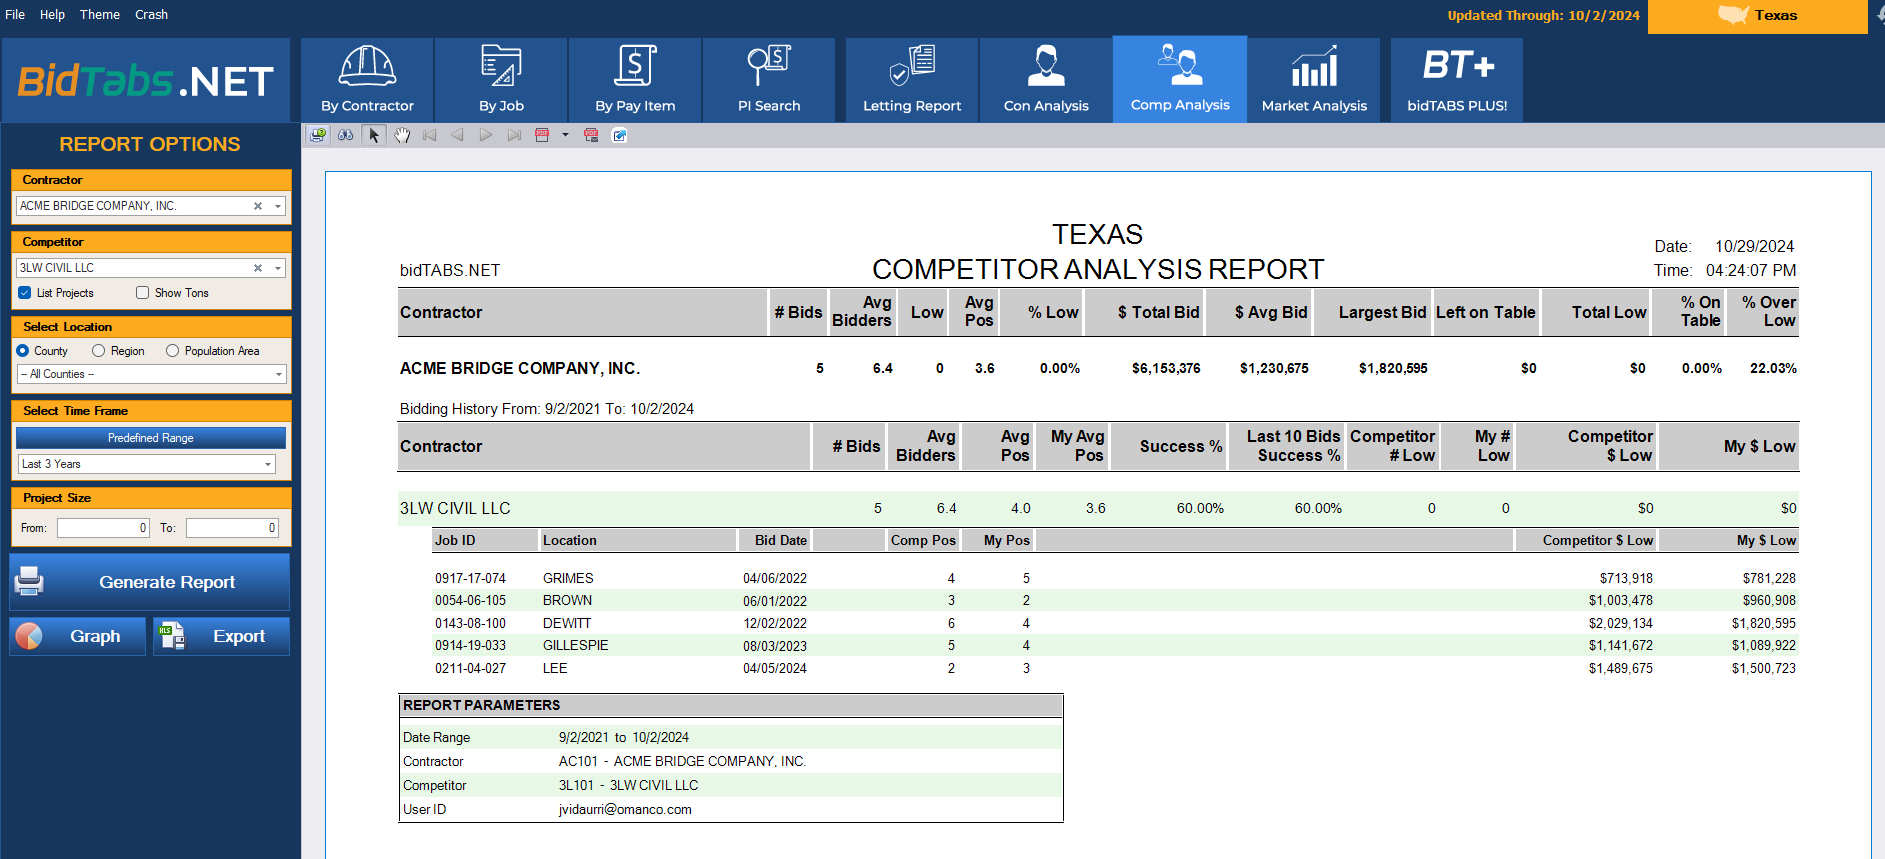Screen dimensions: 1885x859
Task: Go to last page of report
Action: click(x=514, y=135)
